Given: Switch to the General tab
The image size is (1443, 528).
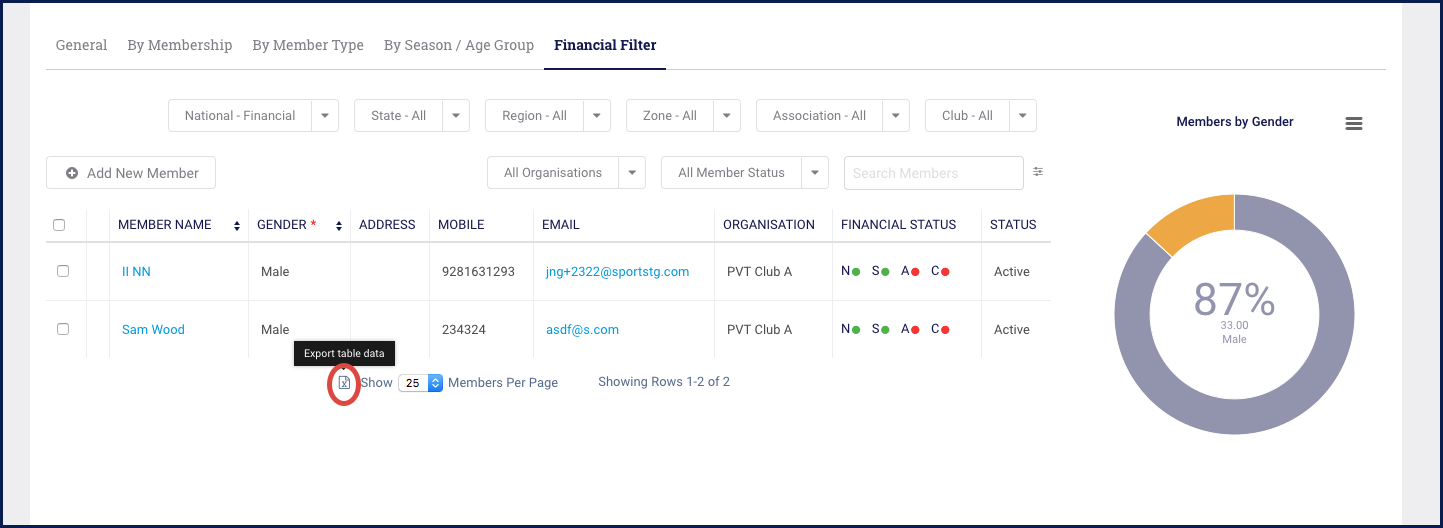Looking at the screenshot, I should point(81,45).
